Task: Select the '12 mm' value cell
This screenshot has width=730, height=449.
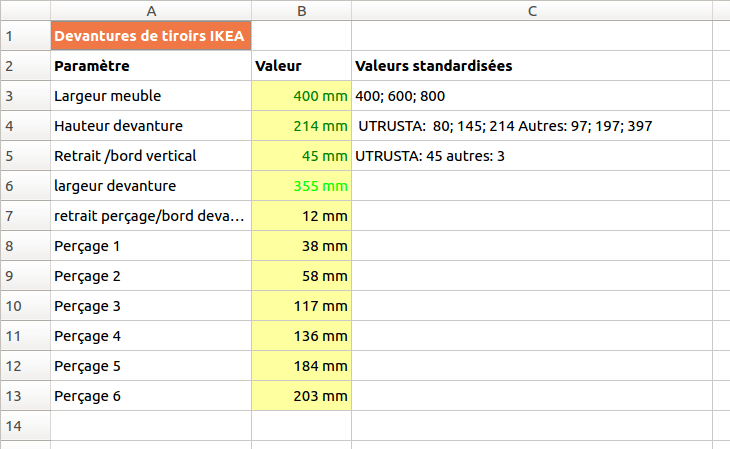Action: pyautogui.click(x=301, y=216)
